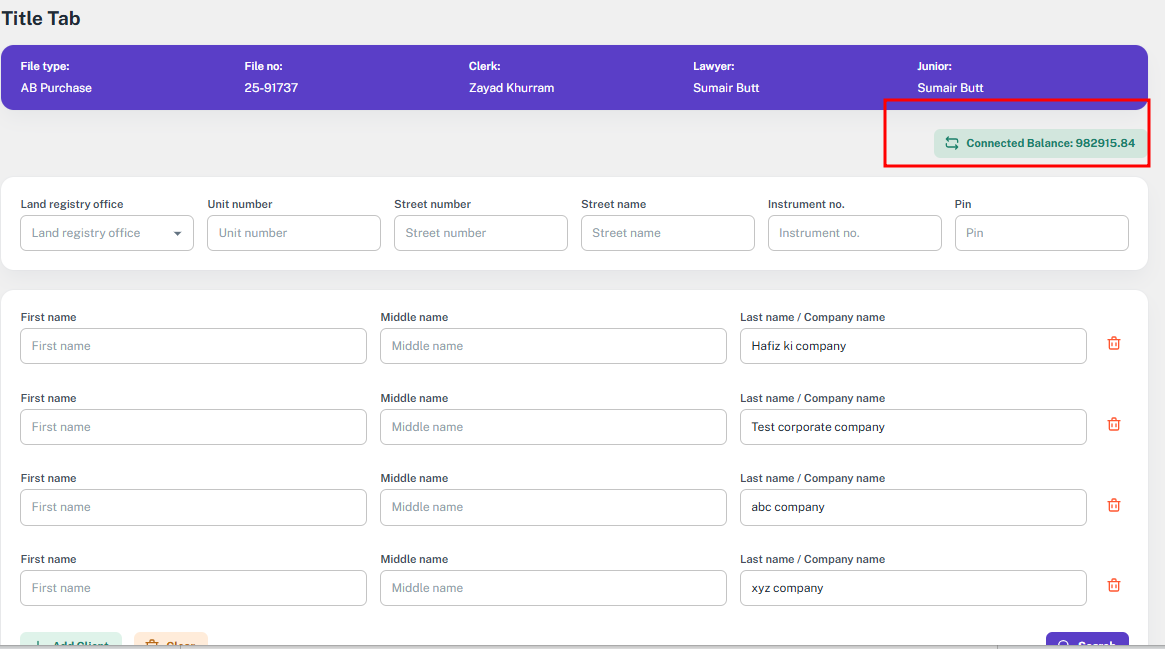Viewport: 1165px width, 649px height.
Task: Select the Street name text box
Action: pos(667,233)
